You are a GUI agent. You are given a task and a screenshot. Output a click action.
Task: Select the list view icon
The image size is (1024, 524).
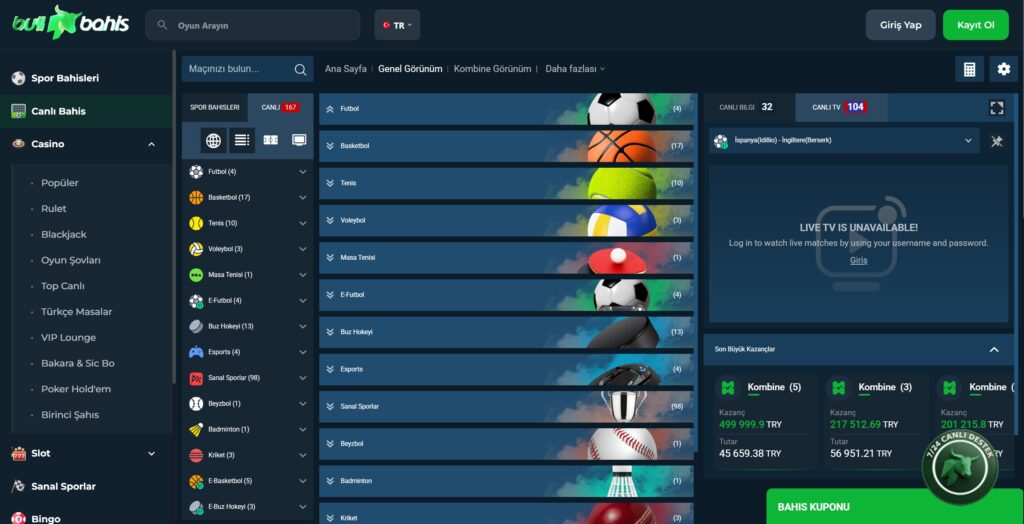[x=242, y=140]
